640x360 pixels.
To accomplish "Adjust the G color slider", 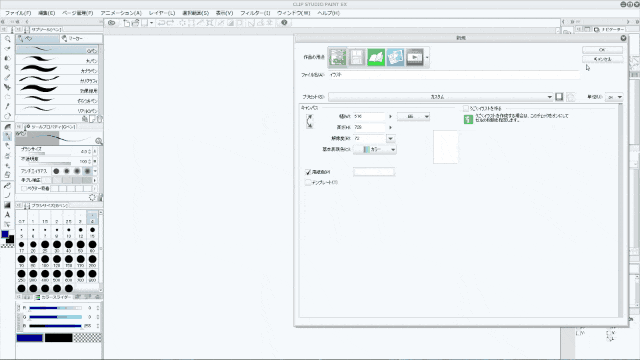I will click(56, 317).
